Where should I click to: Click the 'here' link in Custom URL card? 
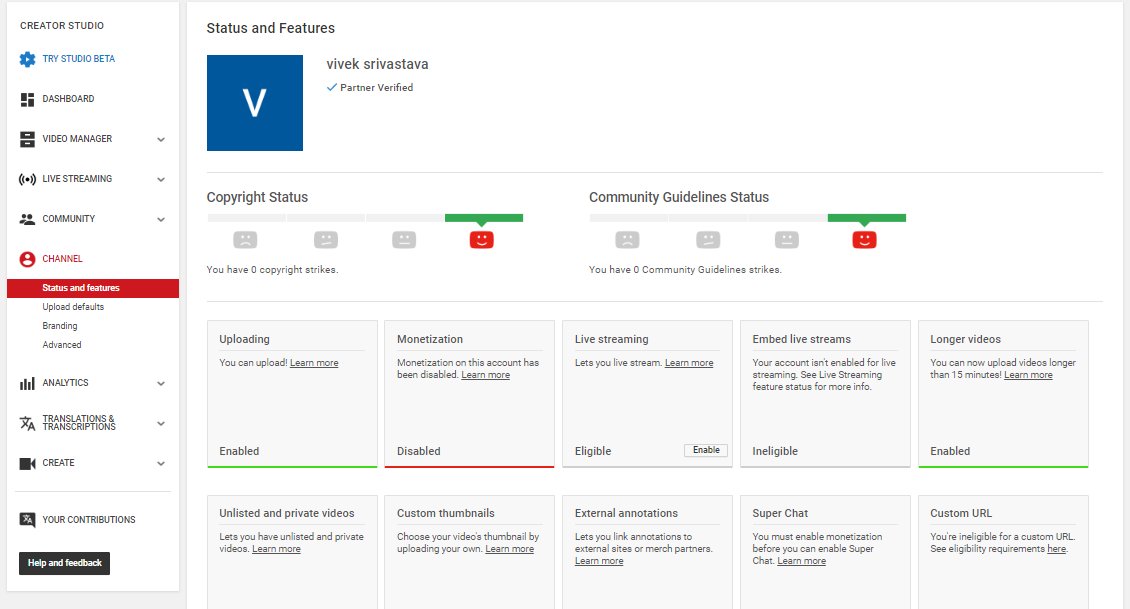pos(1056,549)
